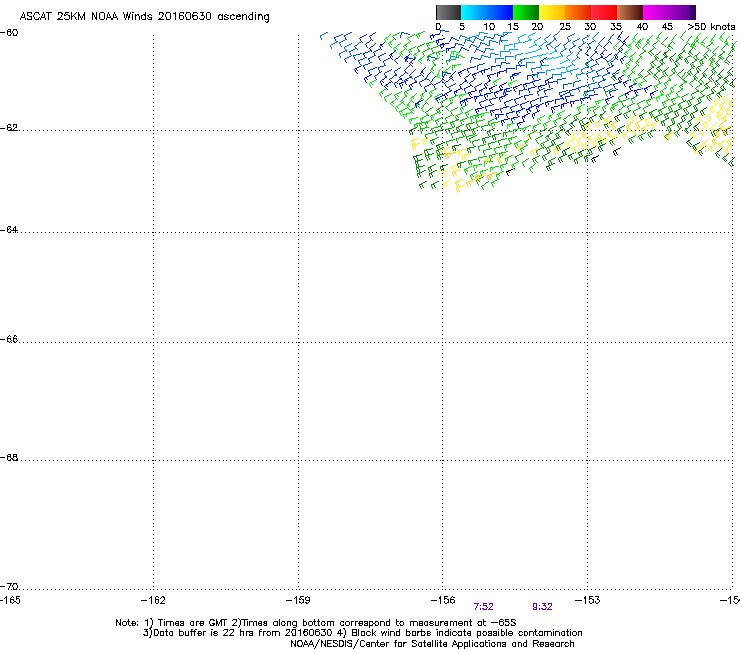The width and height of the screenshot is (740, 650).
Task: Click the -159 longitude axis label
Action: click(x=298, y=600)
